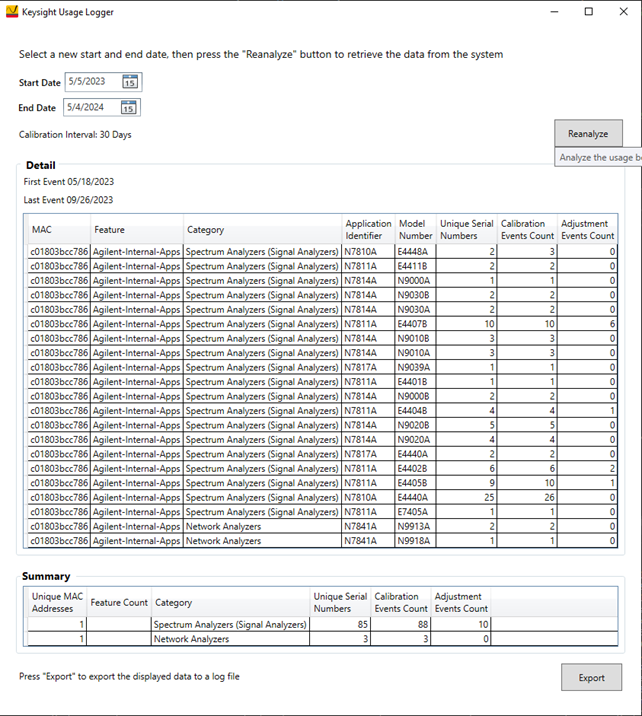The image size is (642, 716).
Task: Sort by Model Number column header
Action: click(415, 230)
